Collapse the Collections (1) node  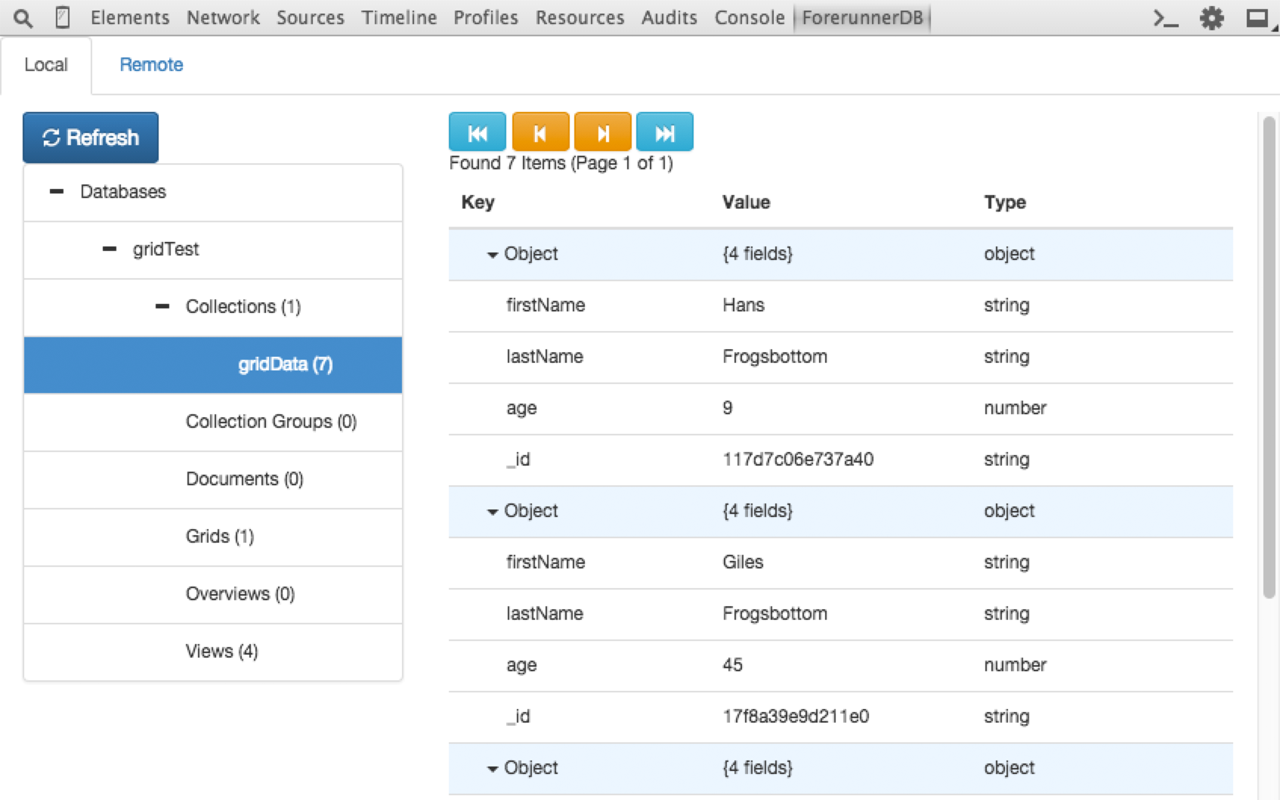pos(162,307)
